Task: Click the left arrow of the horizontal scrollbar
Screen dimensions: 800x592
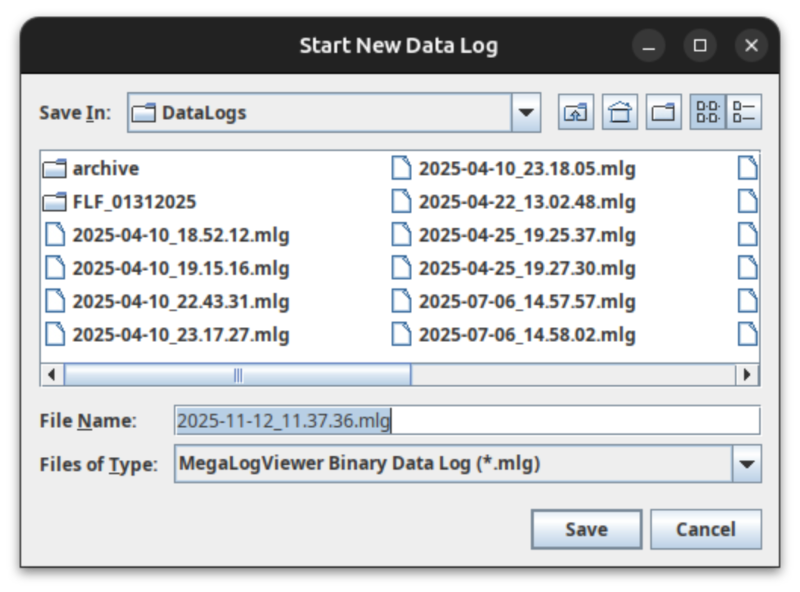Action: point(49,372)
